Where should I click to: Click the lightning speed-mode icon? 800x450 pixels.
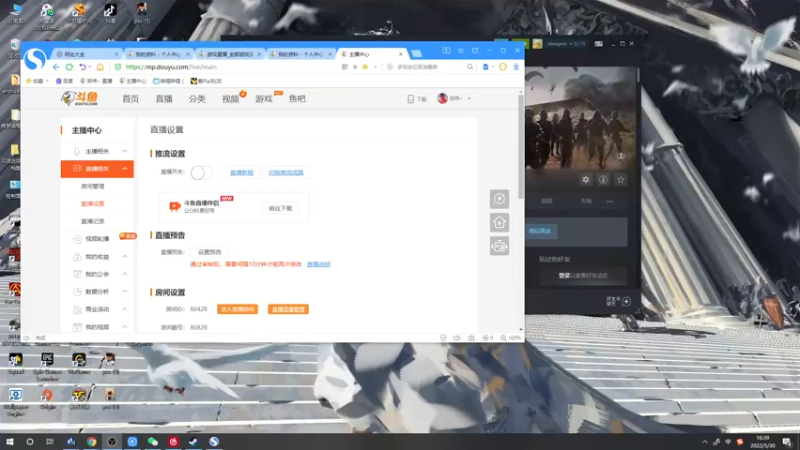click(x=355, y=67)
